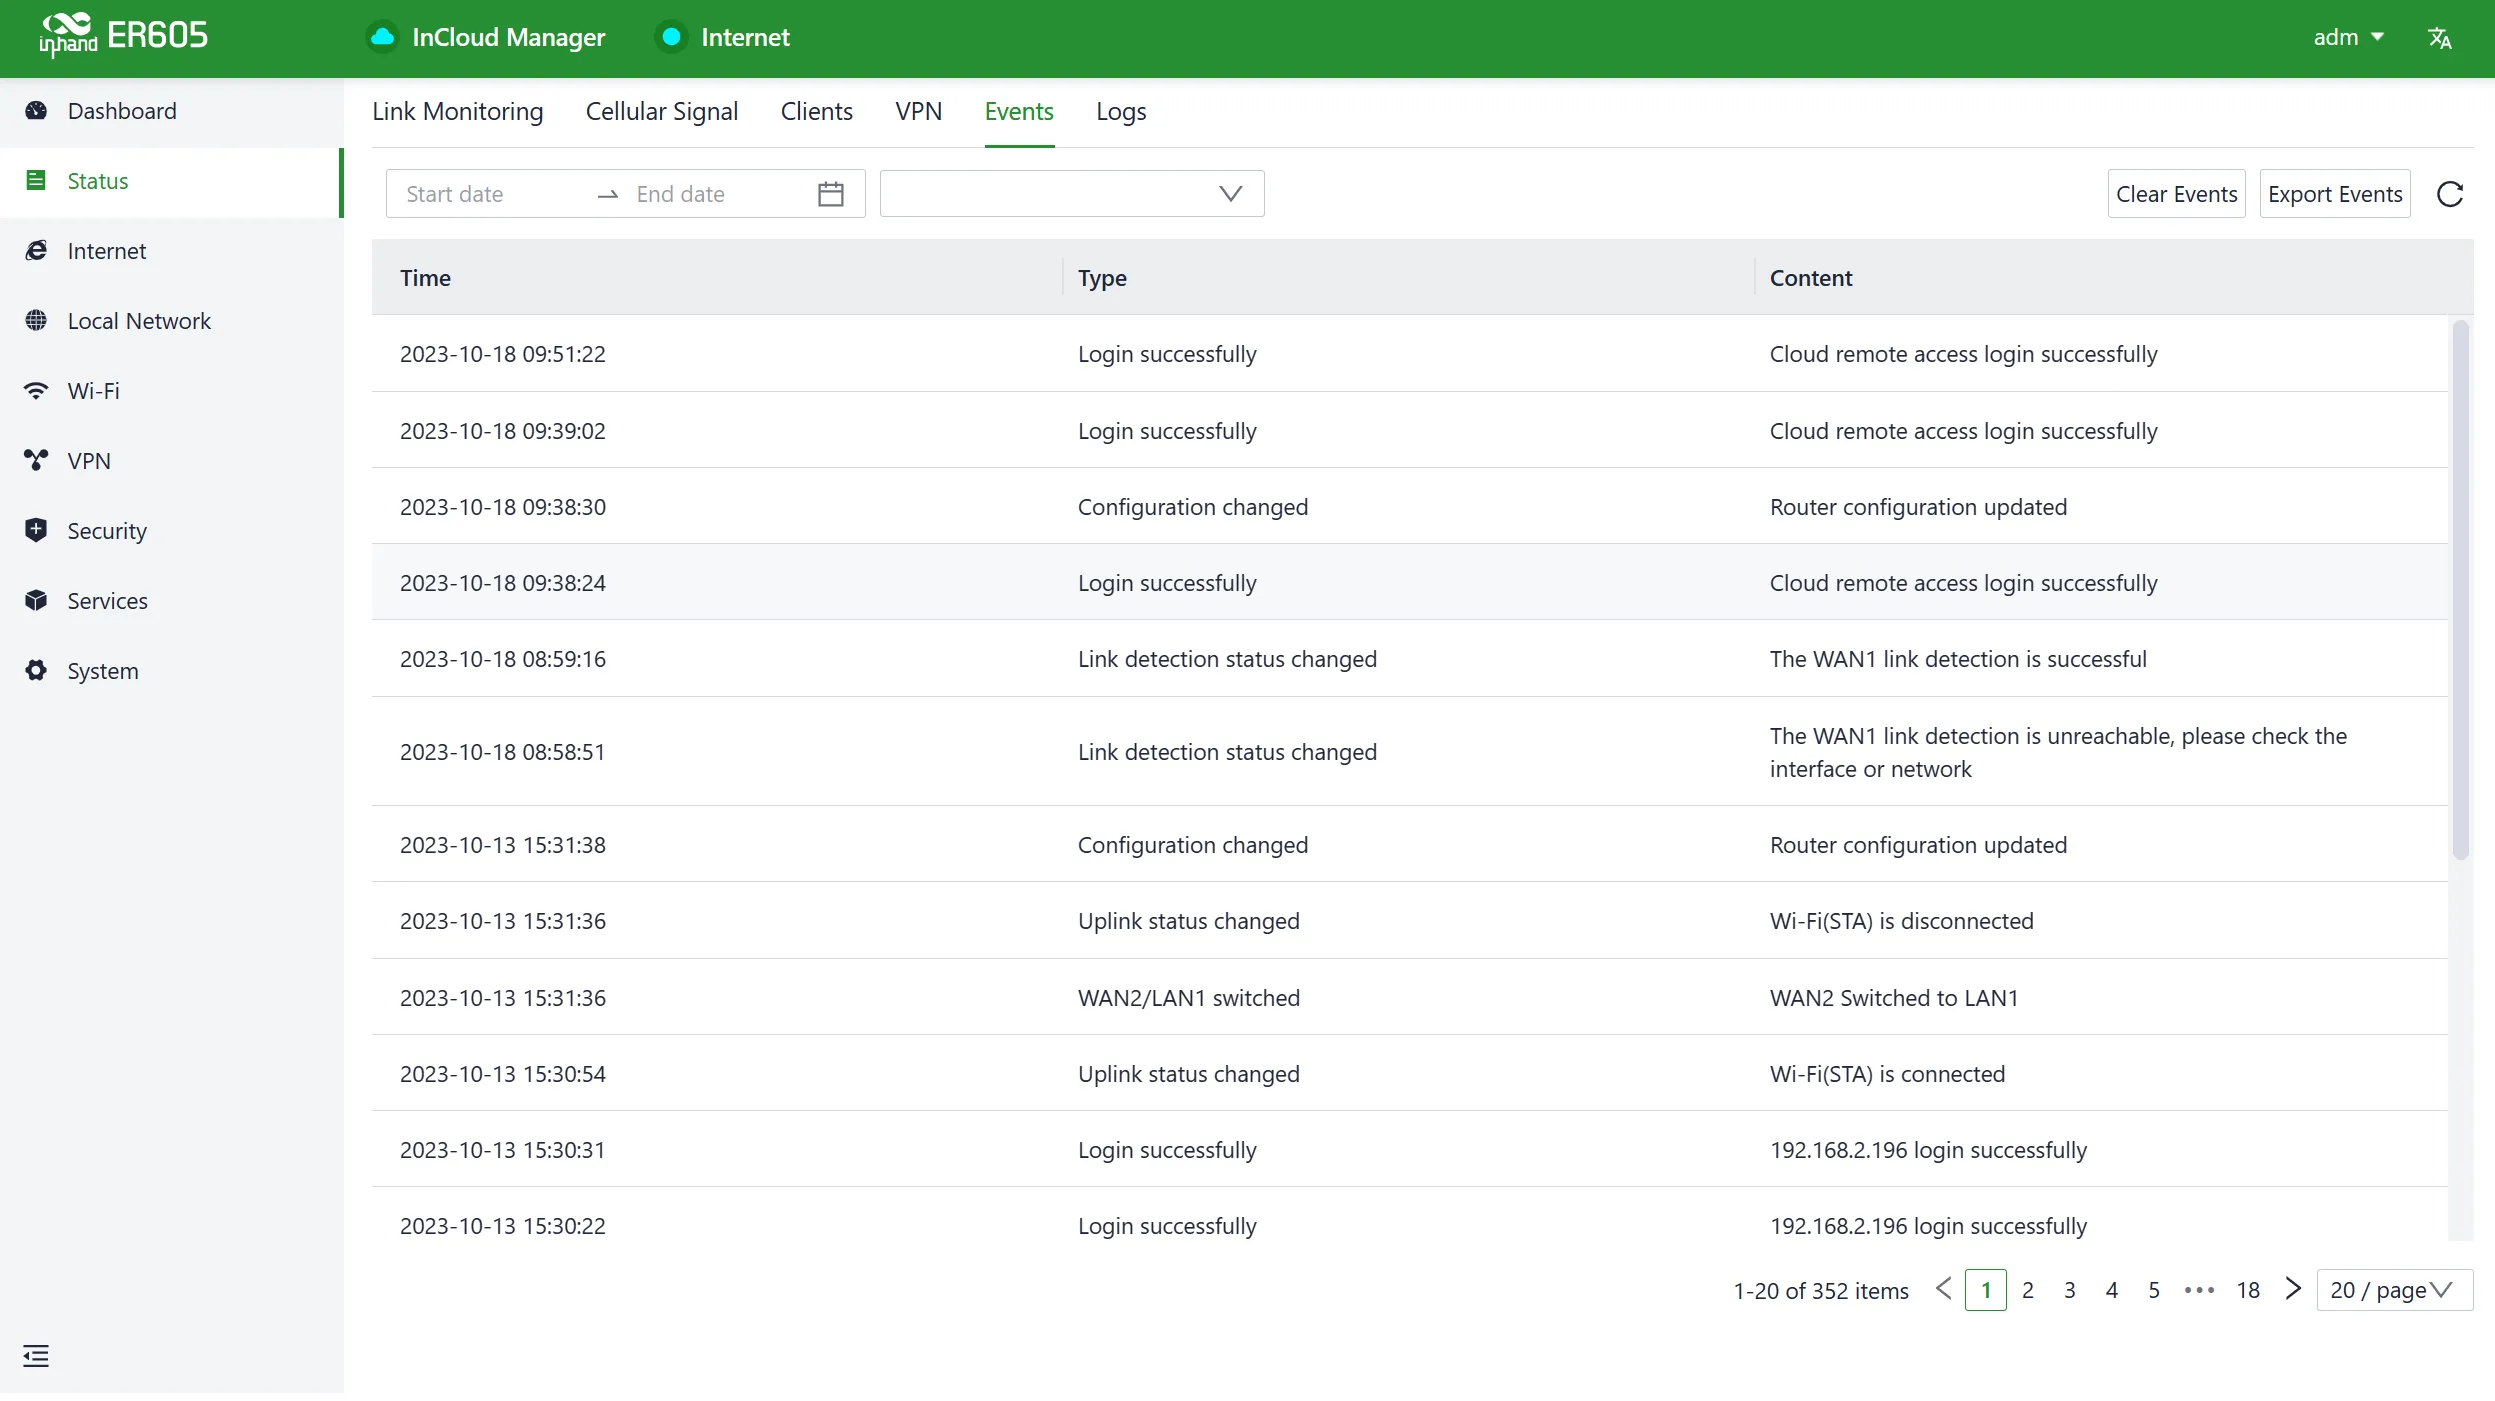
Task: Select the Services cube icon
Action: click(x=36, y=601)
